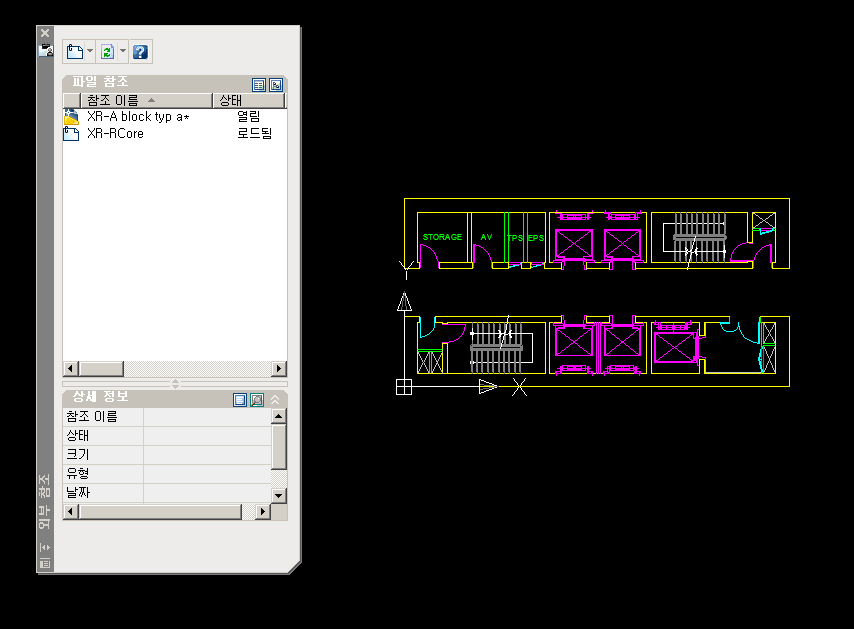This screenshot has width=854, height=629.
Task: Sort by 상태 column header
Action: [248, 101]
